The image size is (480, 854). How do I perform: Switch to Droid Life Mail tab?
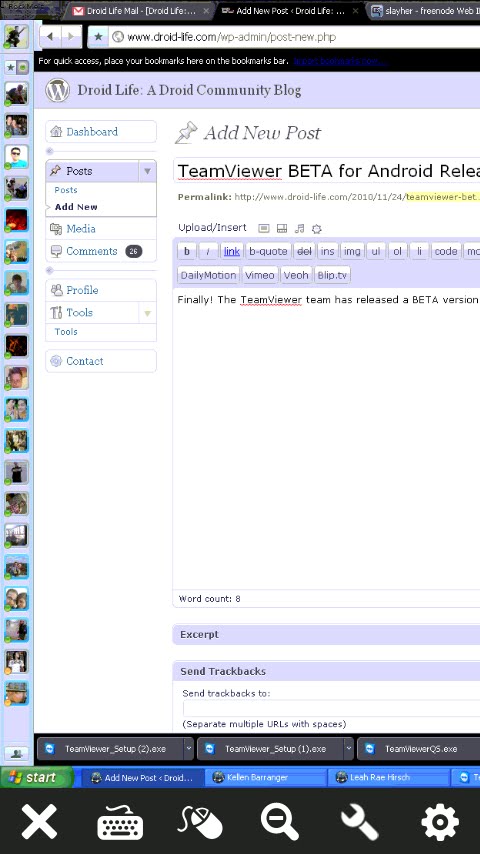140,10
